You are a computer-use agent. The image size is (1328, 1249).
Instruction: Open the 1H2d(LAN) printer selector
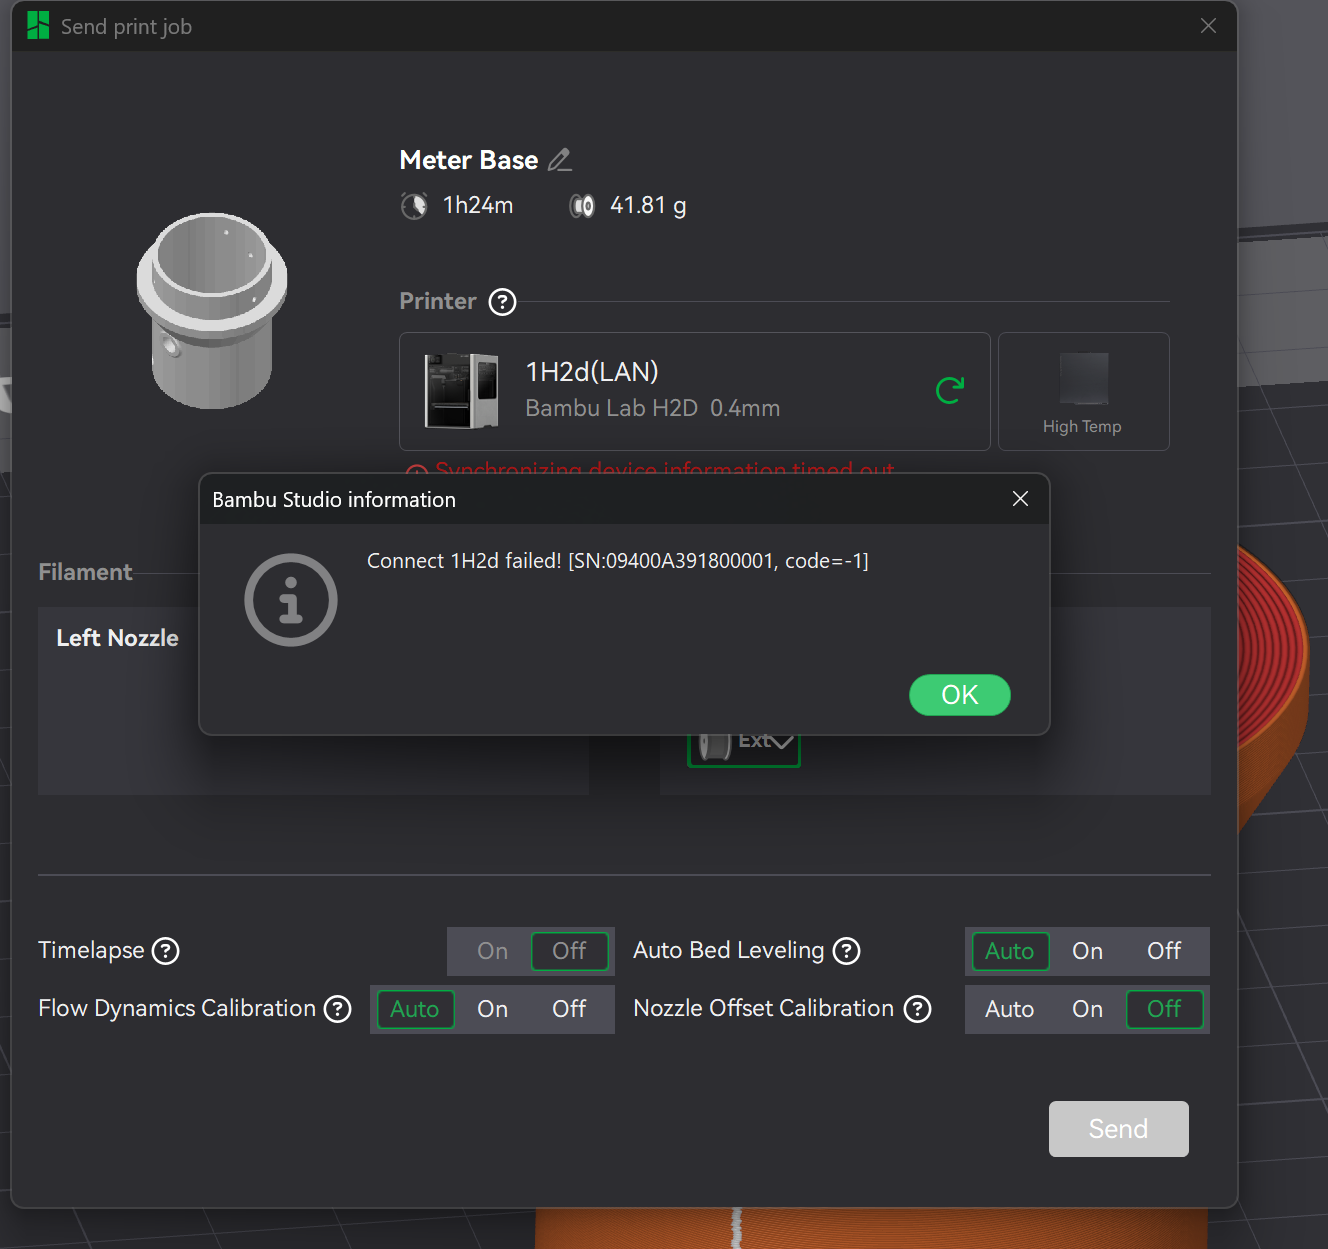(694, 391)
